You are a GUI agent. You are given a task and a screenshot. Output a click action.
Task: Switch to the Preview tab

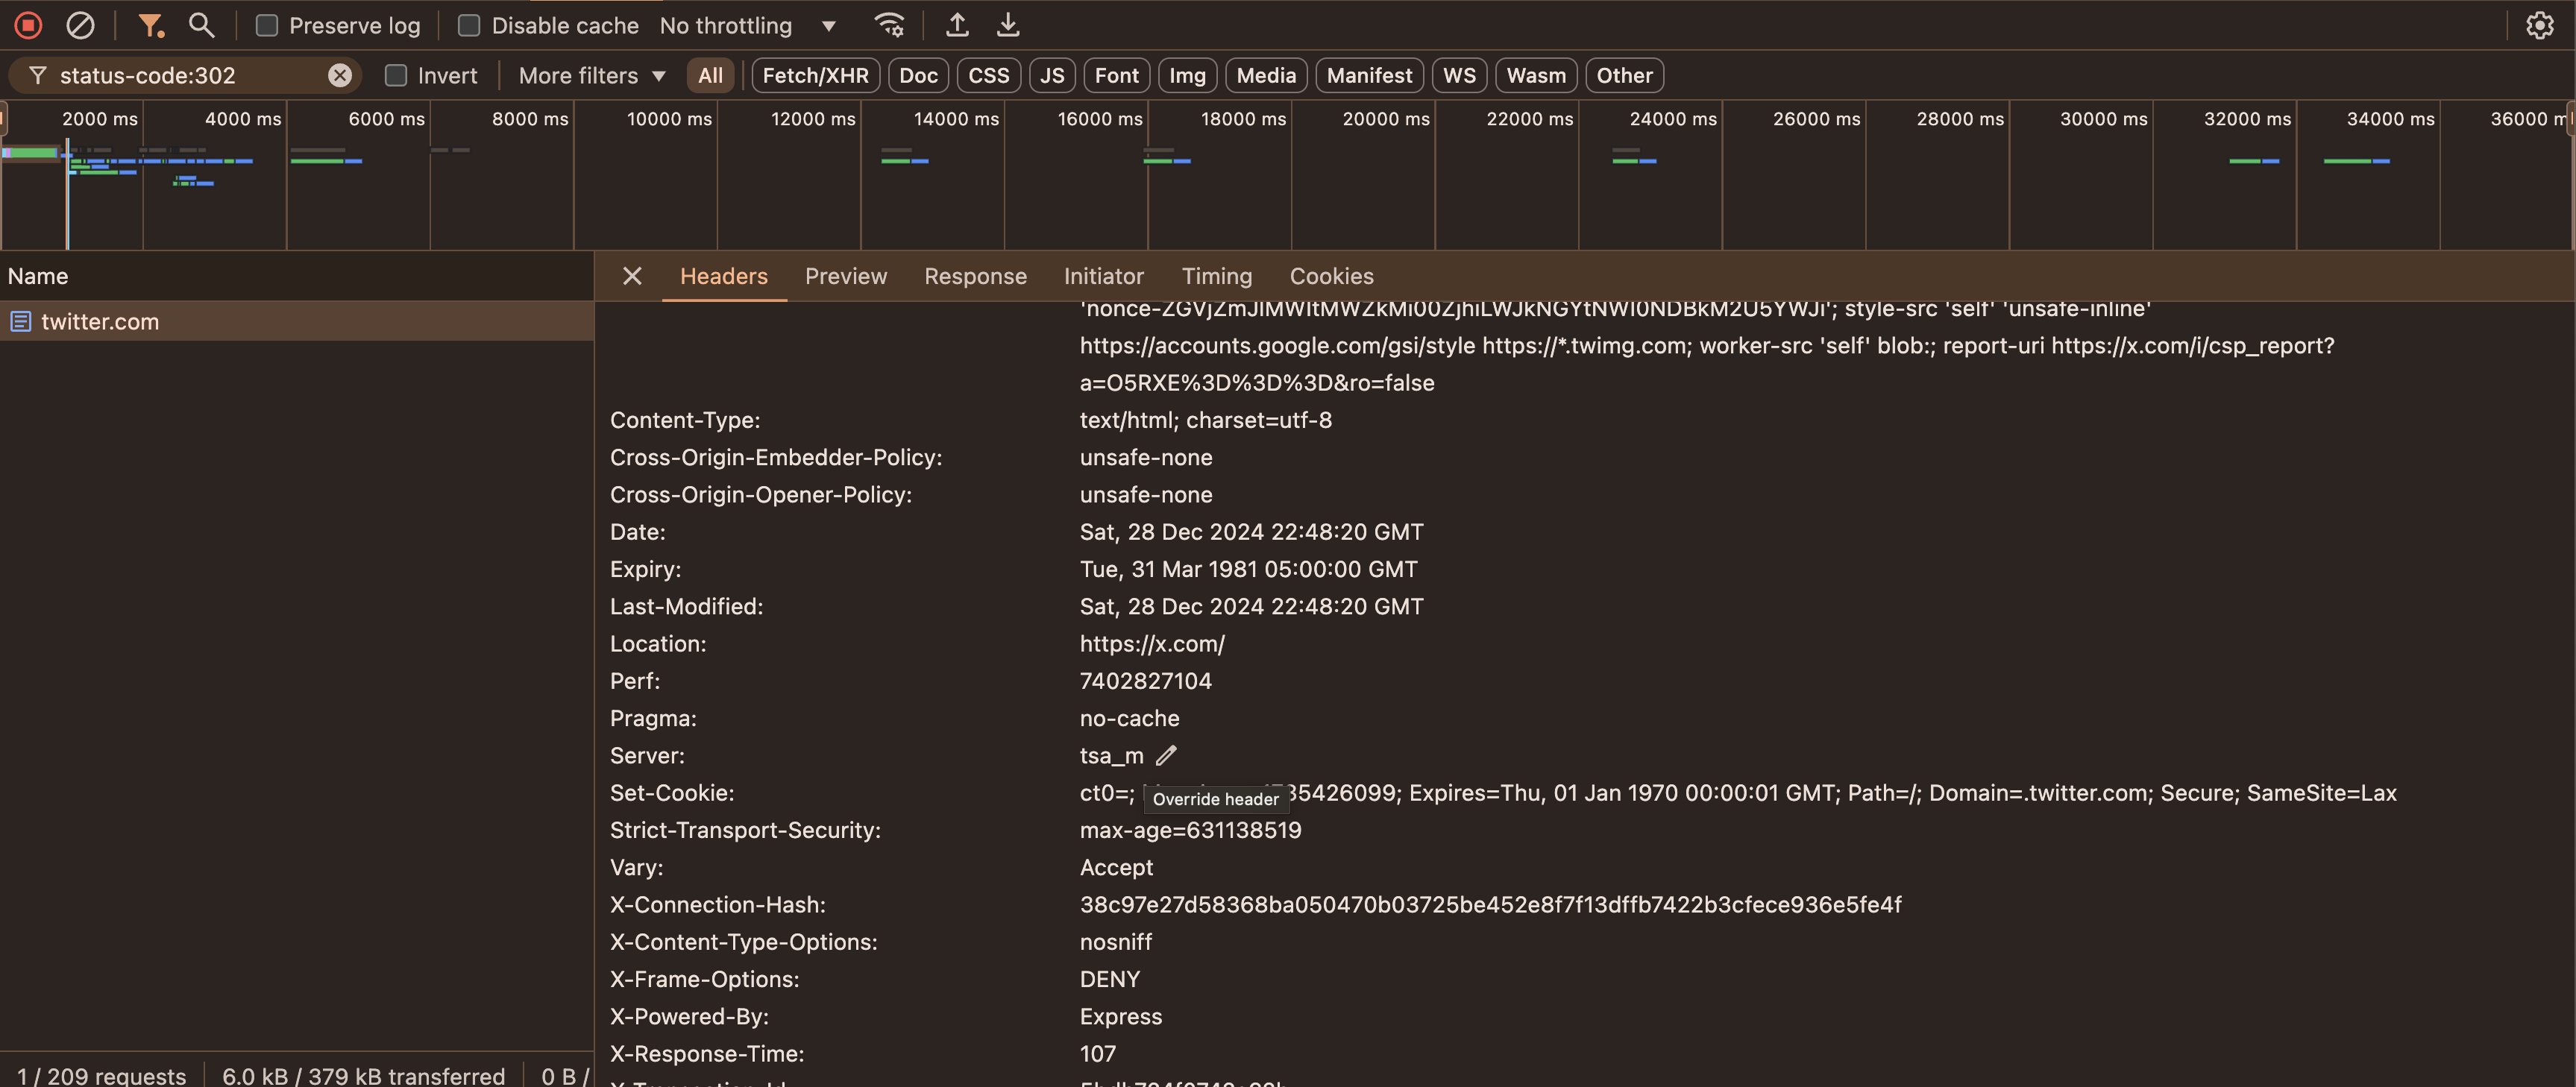(844, 276)
